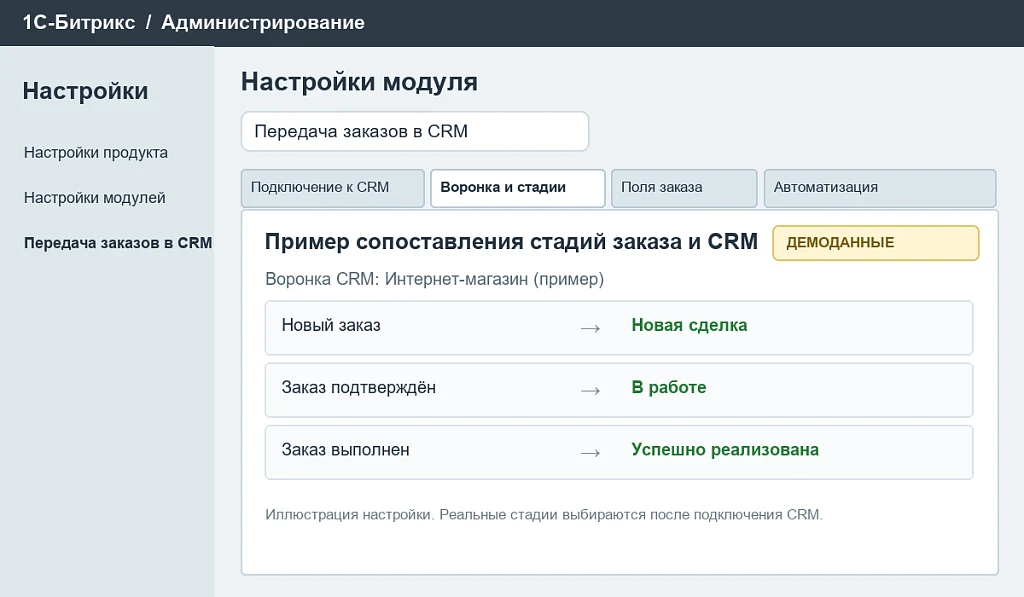
Task: Open Настройки продукта in sidebar
Action: [x=96, y=153]
